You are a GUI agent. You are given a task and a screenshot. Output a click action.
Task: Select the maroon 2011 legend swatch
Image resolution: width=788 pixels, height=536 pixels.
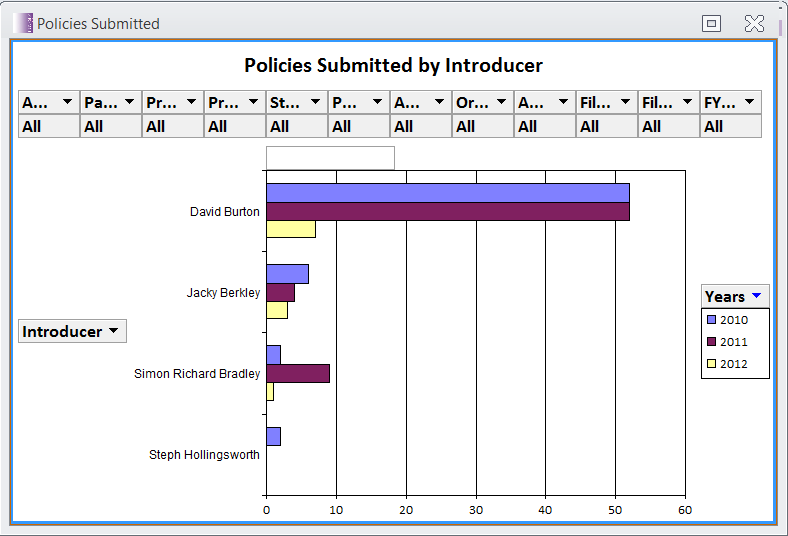click(711, 342)
